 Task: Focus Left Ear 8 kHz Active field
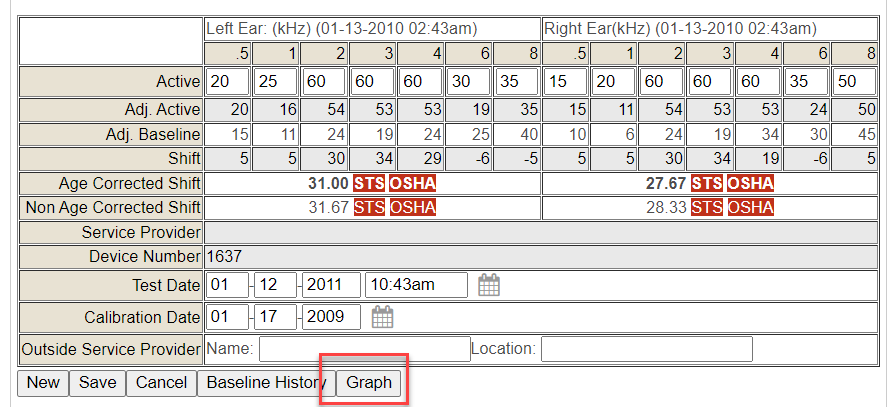click(x=516, y=81)
